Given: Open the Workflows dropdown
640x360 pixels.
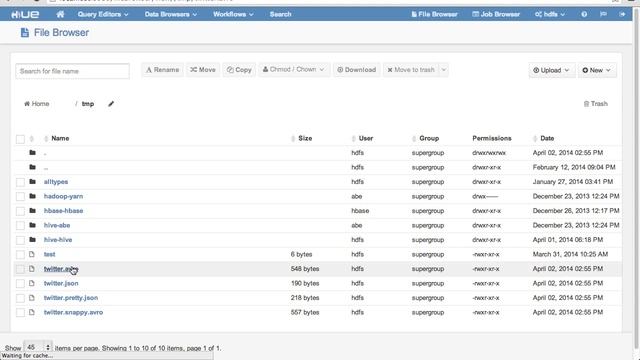Looking at the screenshot, I should click(233, 14).
